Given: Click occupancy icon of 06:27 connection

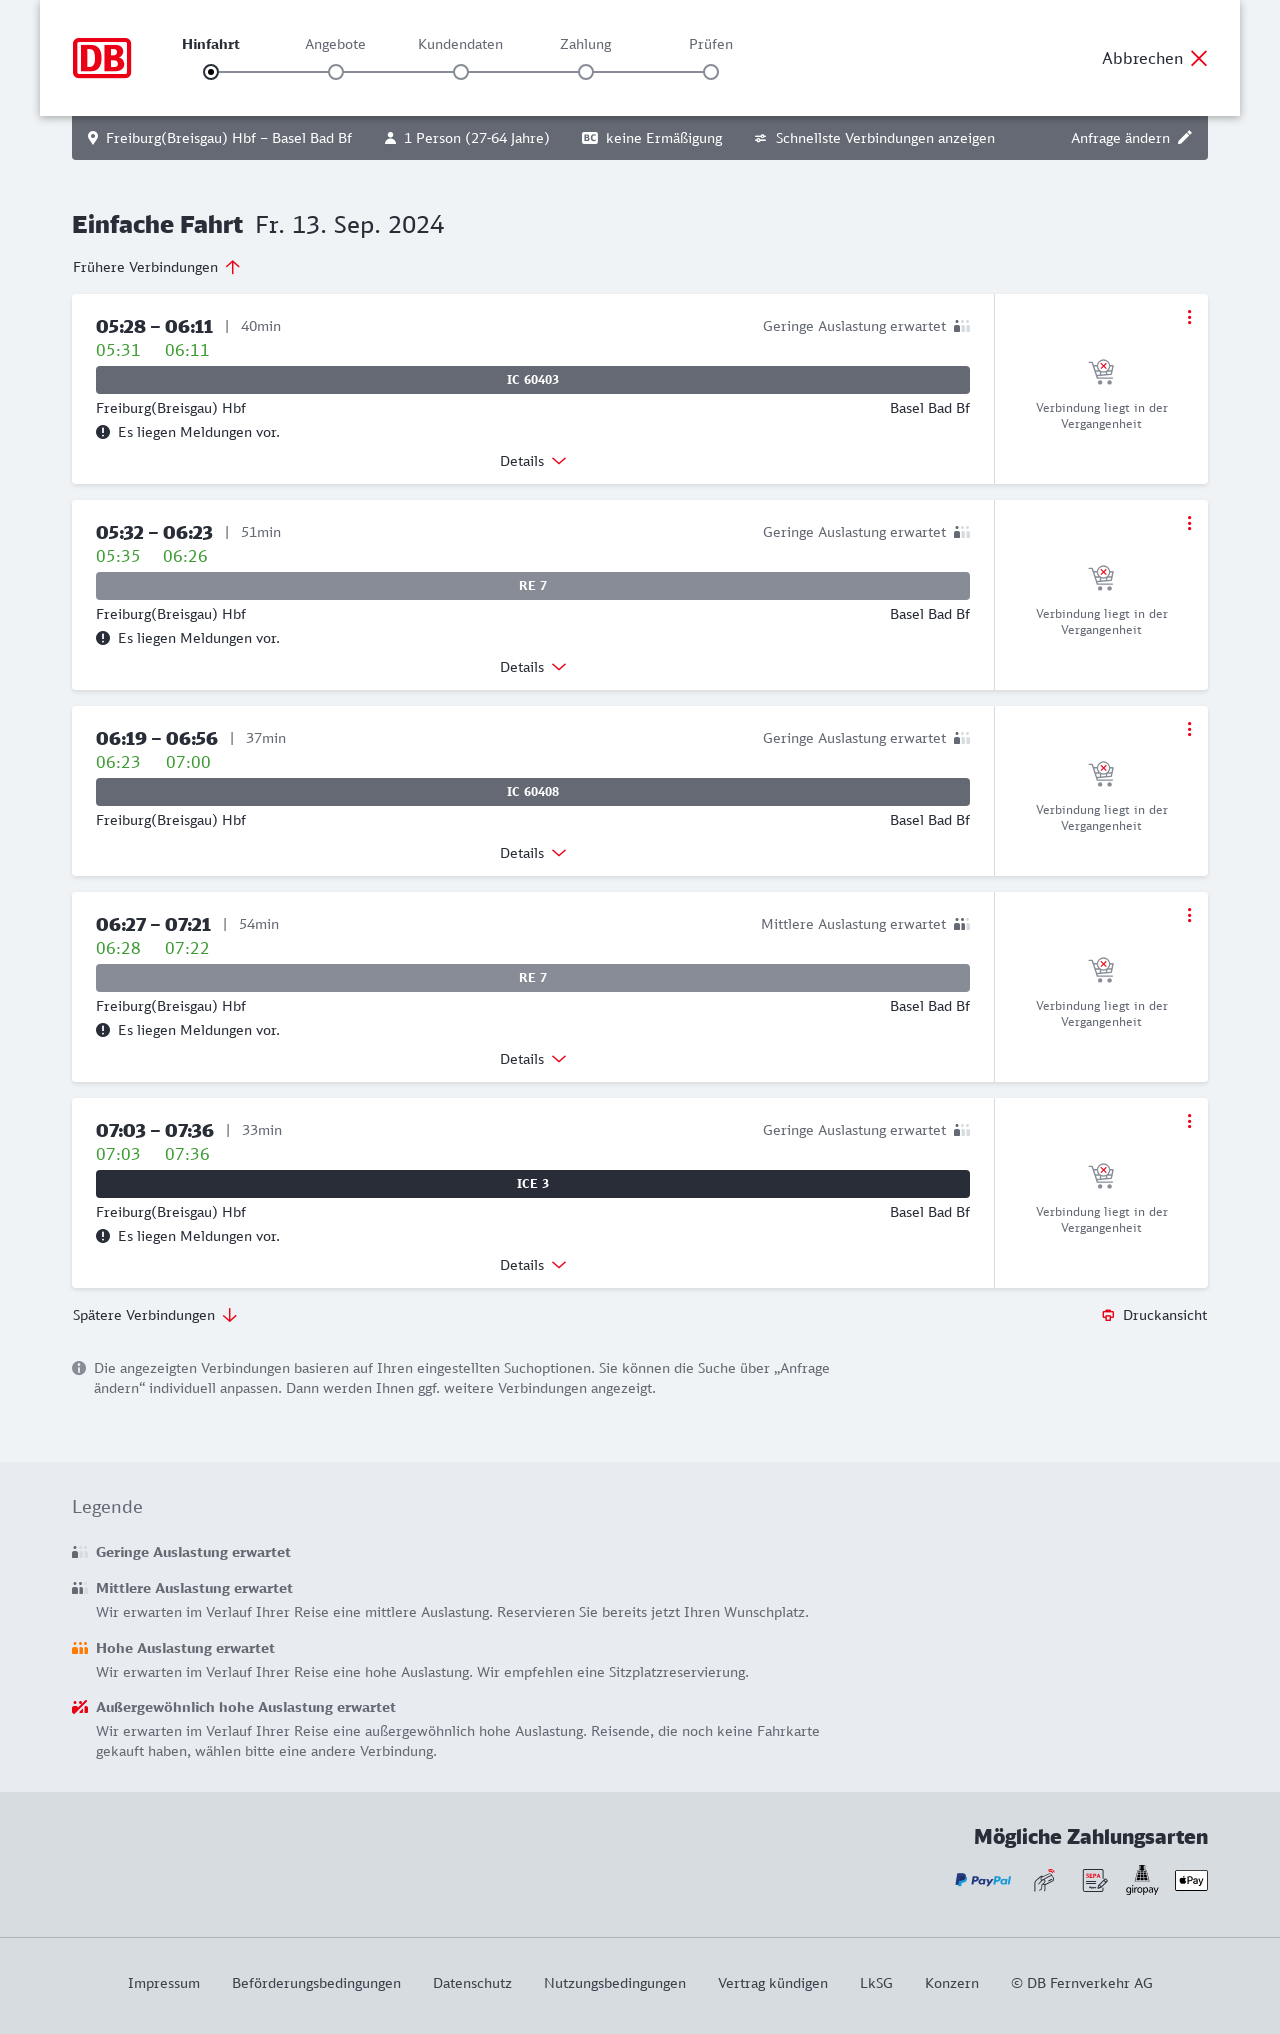Looking at the screenshot, I should [x=962, y=924].
